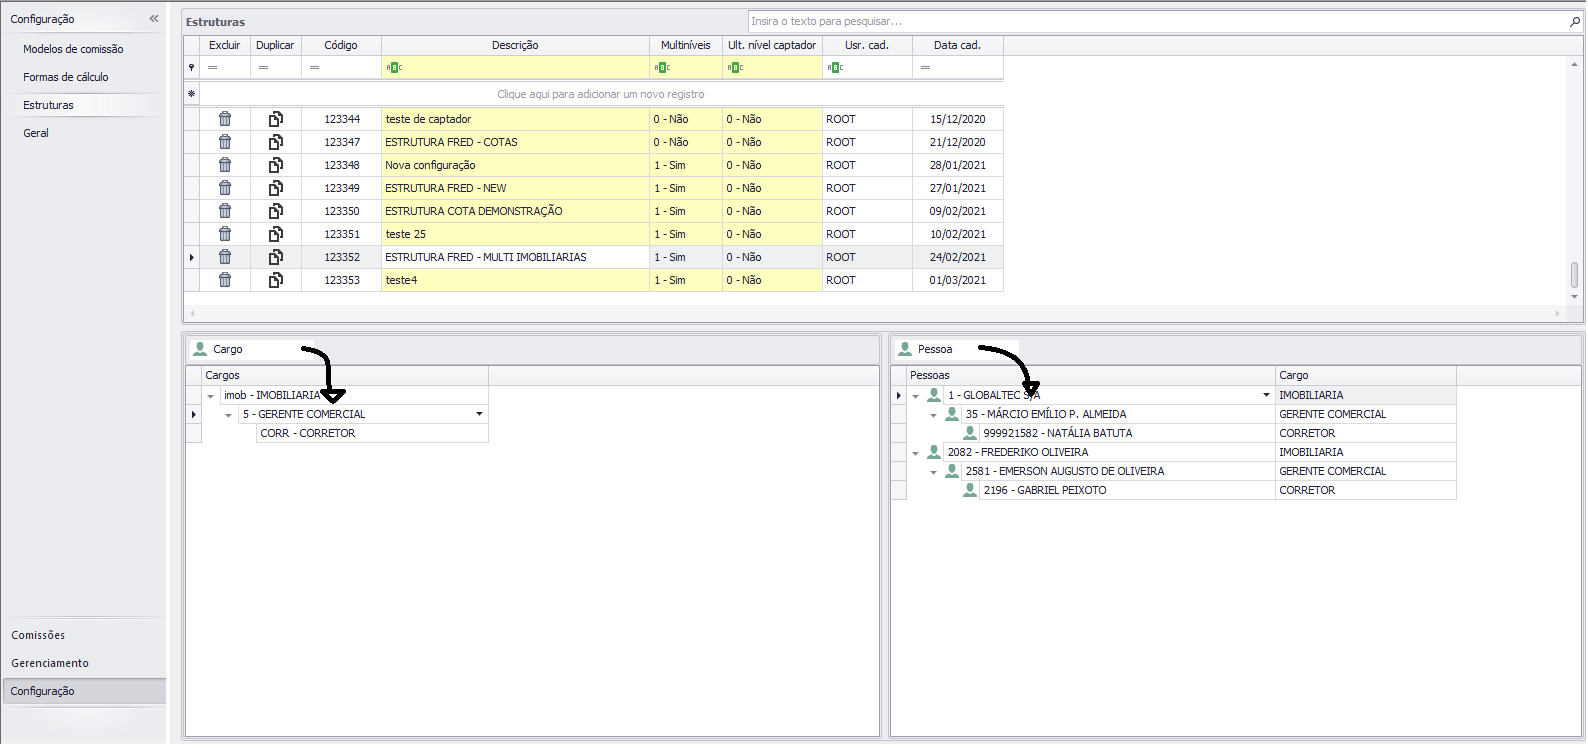Click Descrição column filter condition icon
The height and width of the screenshot is (748, 1588).
tap(394, 67)
